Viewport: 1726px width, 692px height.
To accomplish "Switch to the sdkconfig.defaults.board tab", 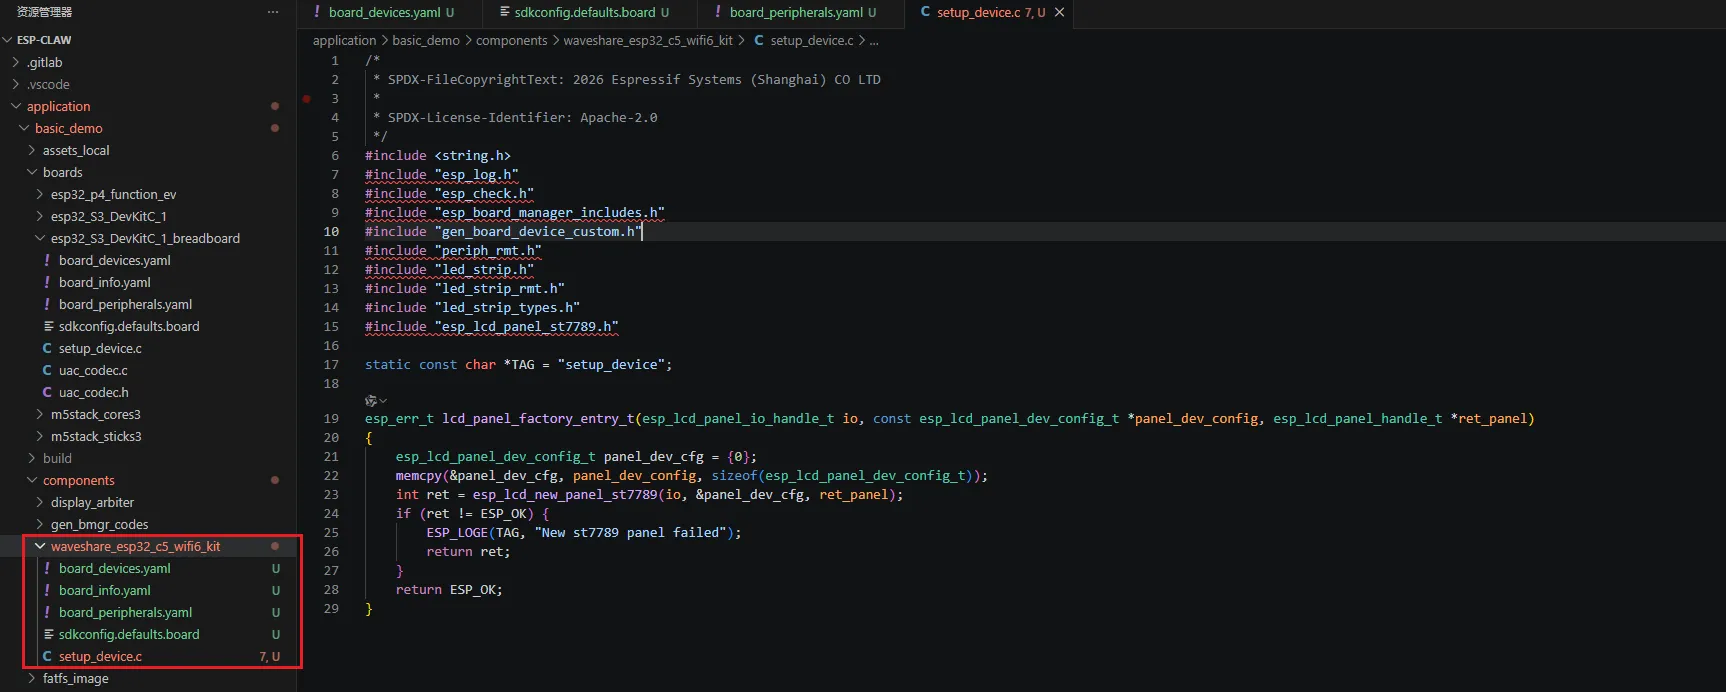I will (584, 12).
